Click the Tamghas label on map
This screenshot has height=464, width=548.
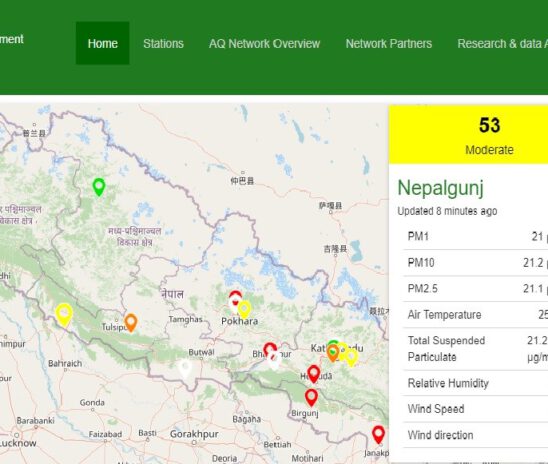pos(185,319)
